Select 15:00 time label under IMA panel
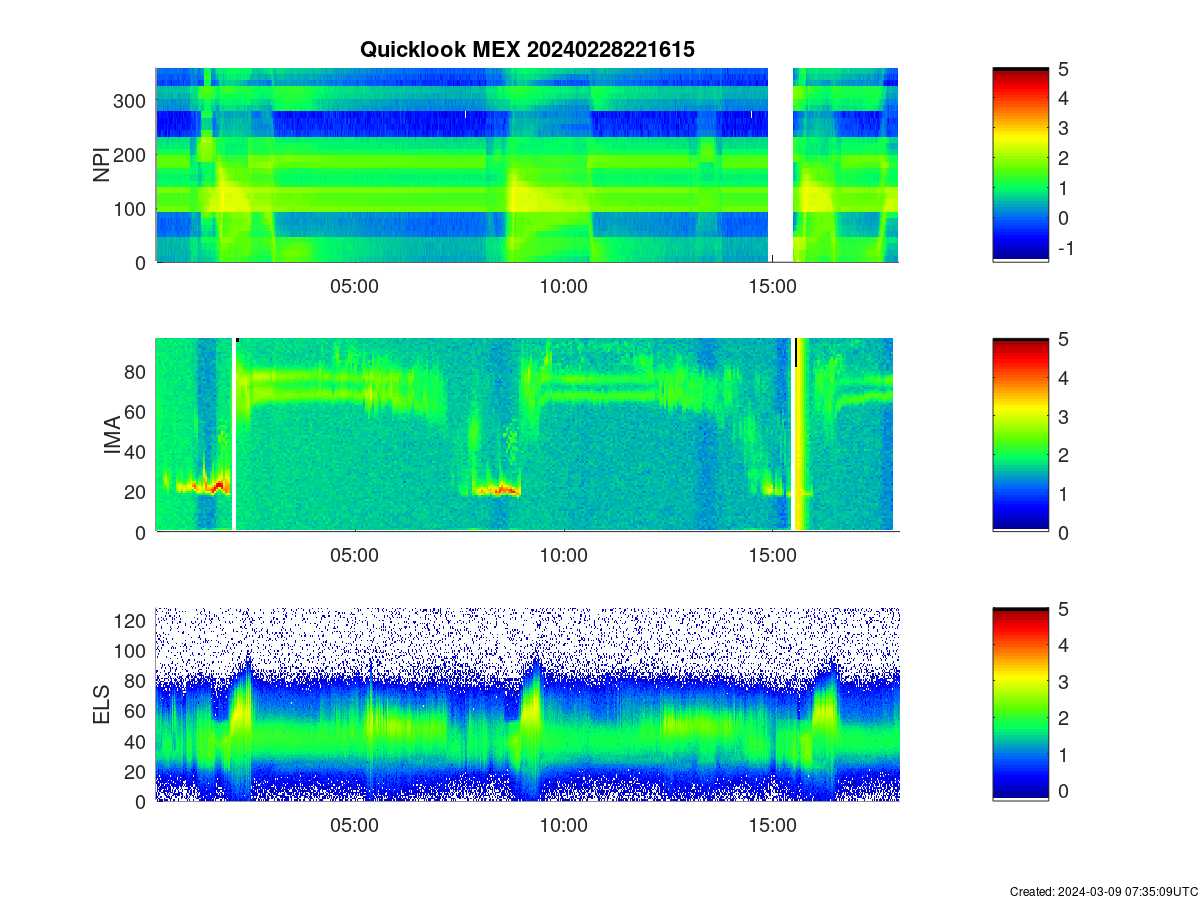The width and height of the screenshot is (1200, 900). coord(772,557)
